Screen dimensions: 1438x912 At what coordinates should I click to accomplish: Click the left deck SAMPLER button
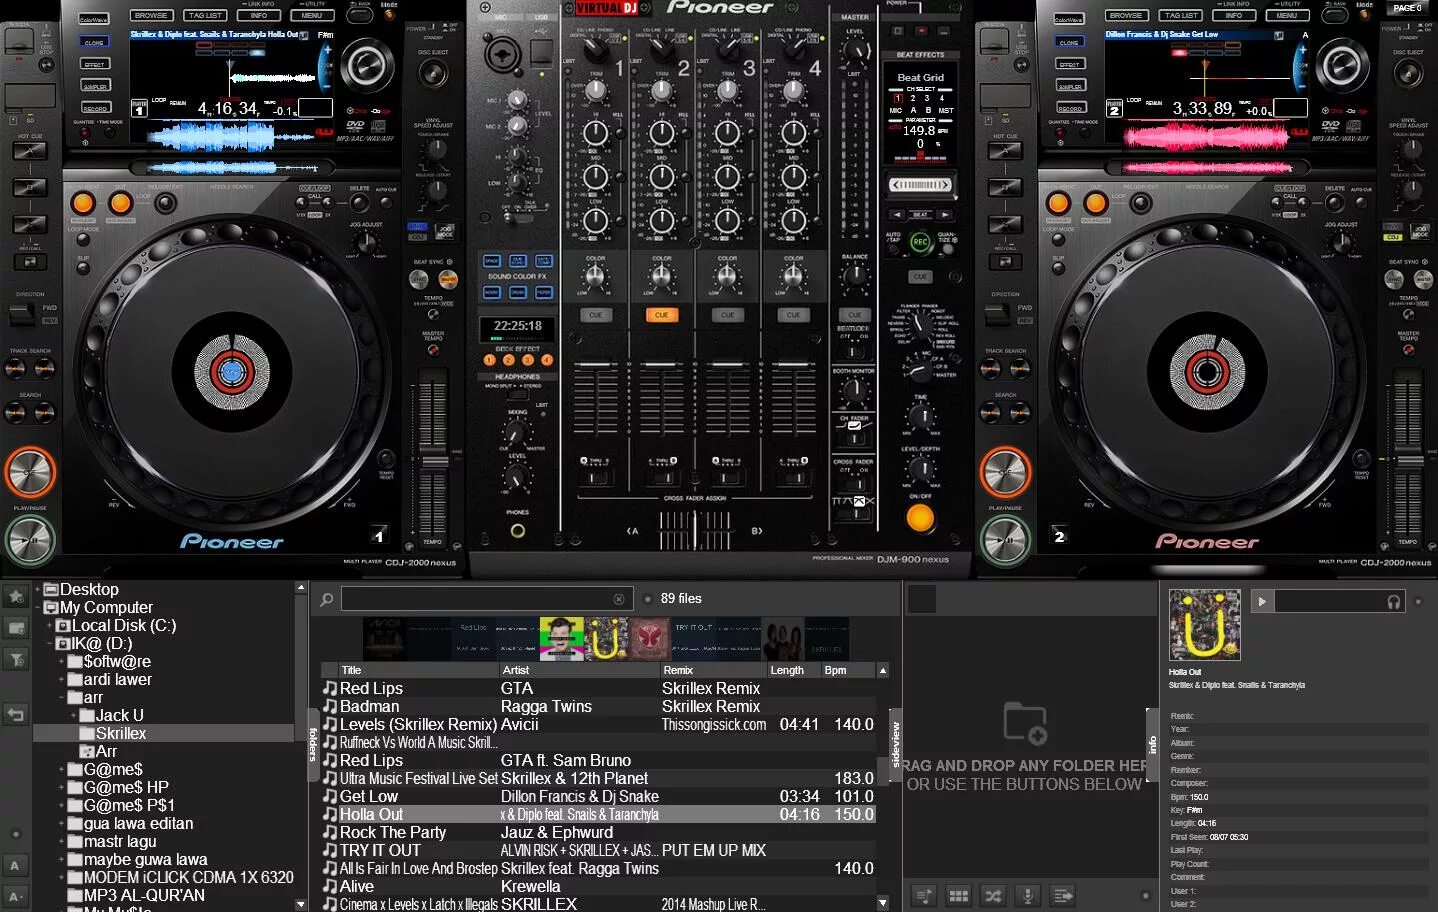click(x=94, y=86)
